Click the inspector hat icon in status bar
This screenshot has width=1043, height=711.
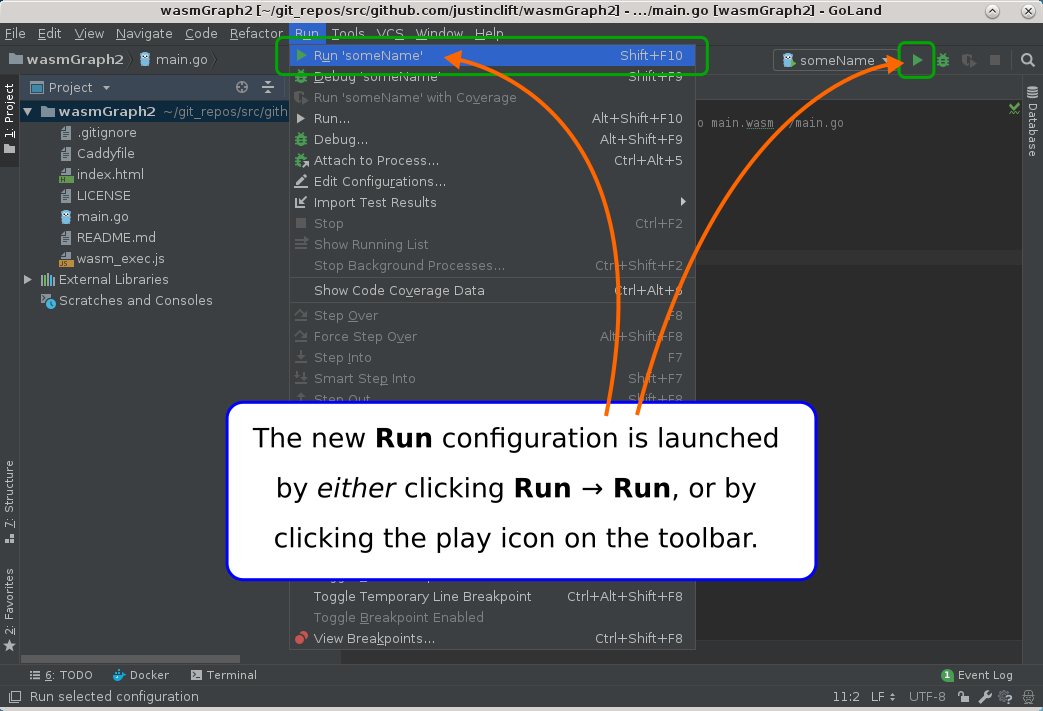click(x=1028, y=697)
